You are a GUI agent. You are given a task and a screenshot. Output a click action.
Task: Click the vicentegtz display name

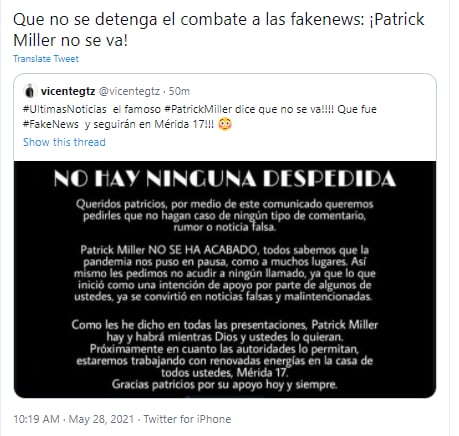(68, 91)
